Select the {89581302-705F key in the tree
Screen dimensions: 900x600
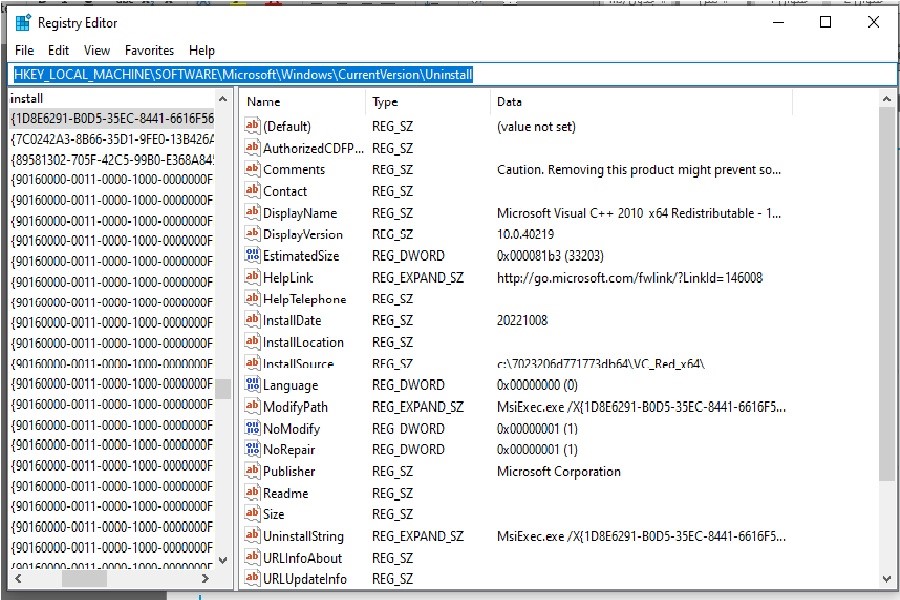(112, 159)
